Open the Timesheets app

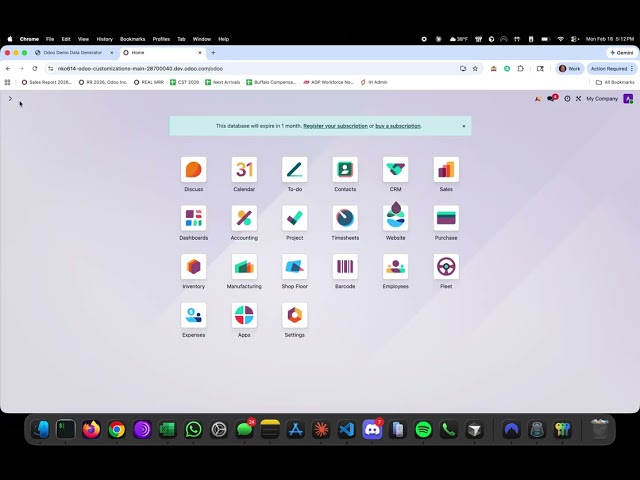(x=345, y=218)
